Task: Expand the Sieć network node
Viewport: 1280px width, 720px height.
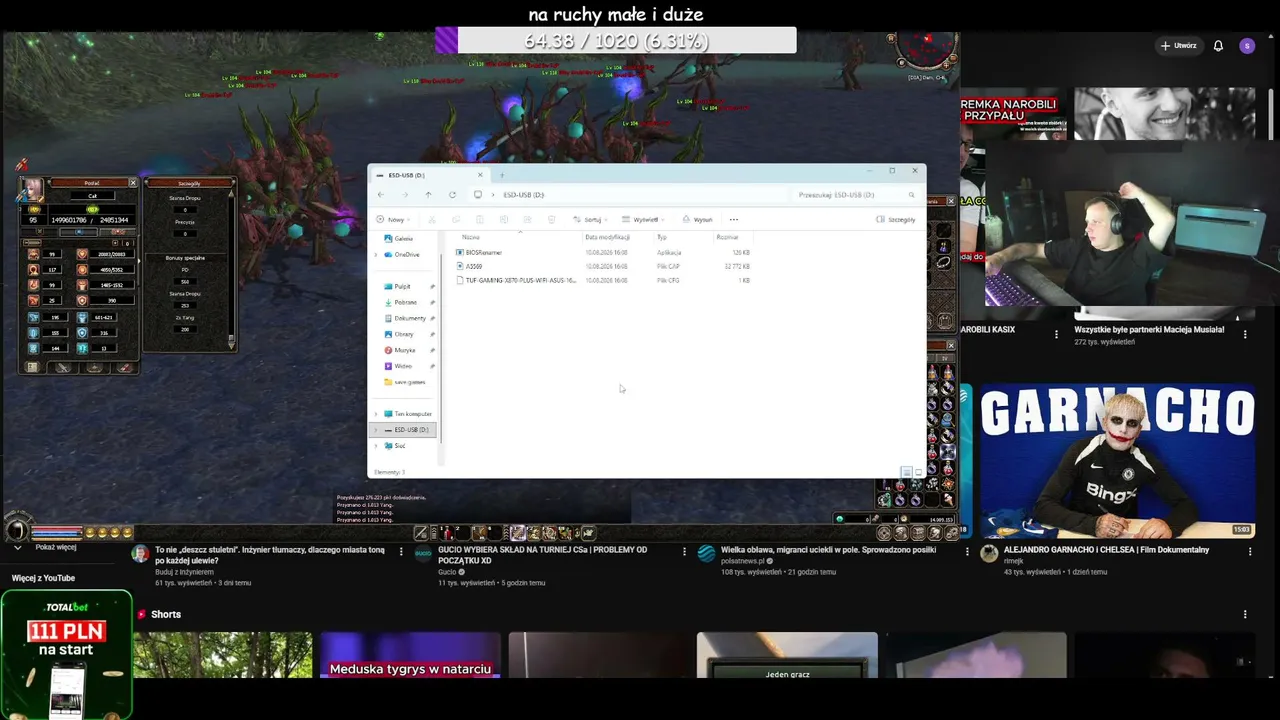Action: tap(376, 446)
